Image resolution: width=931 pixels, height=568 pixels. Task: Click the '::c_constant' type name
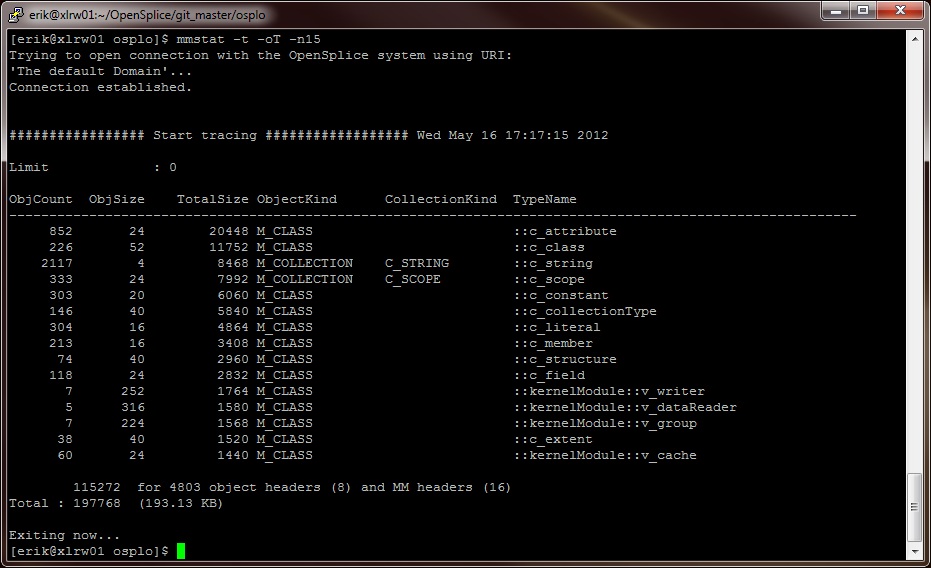pyautogui.click(x=560, y=296)
